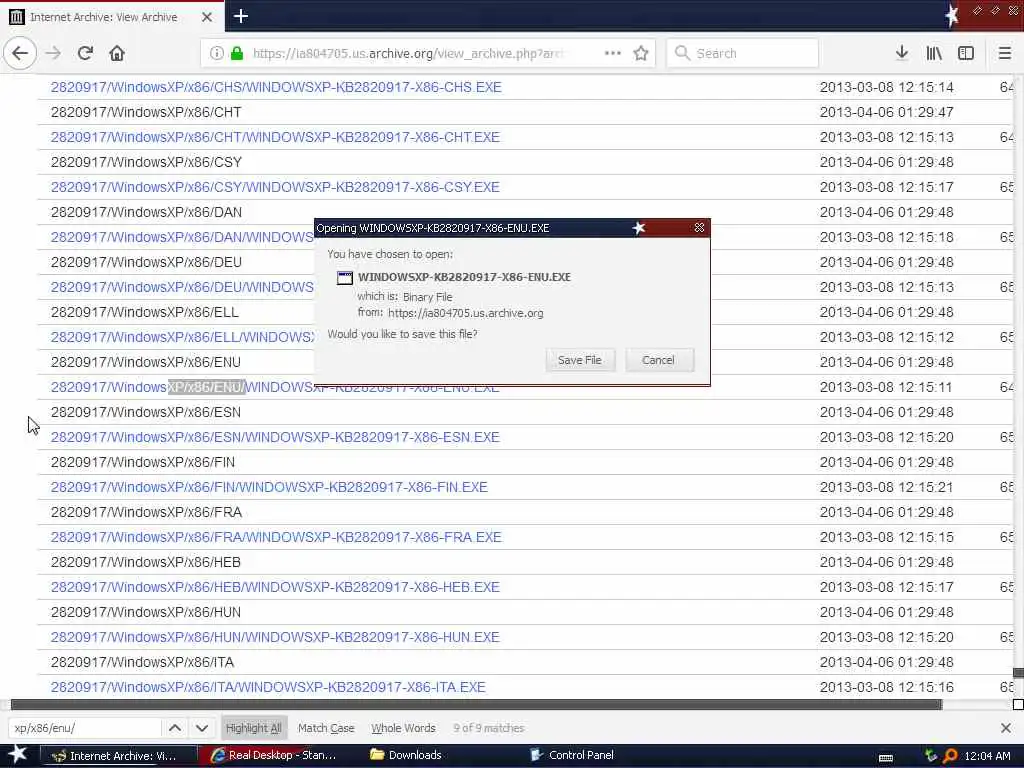The height and width of the screenshot is (768, 1024).
Task: Open the ESN WINDOWSXP-KB2820917 EXE link
Action: coord(275,437)
